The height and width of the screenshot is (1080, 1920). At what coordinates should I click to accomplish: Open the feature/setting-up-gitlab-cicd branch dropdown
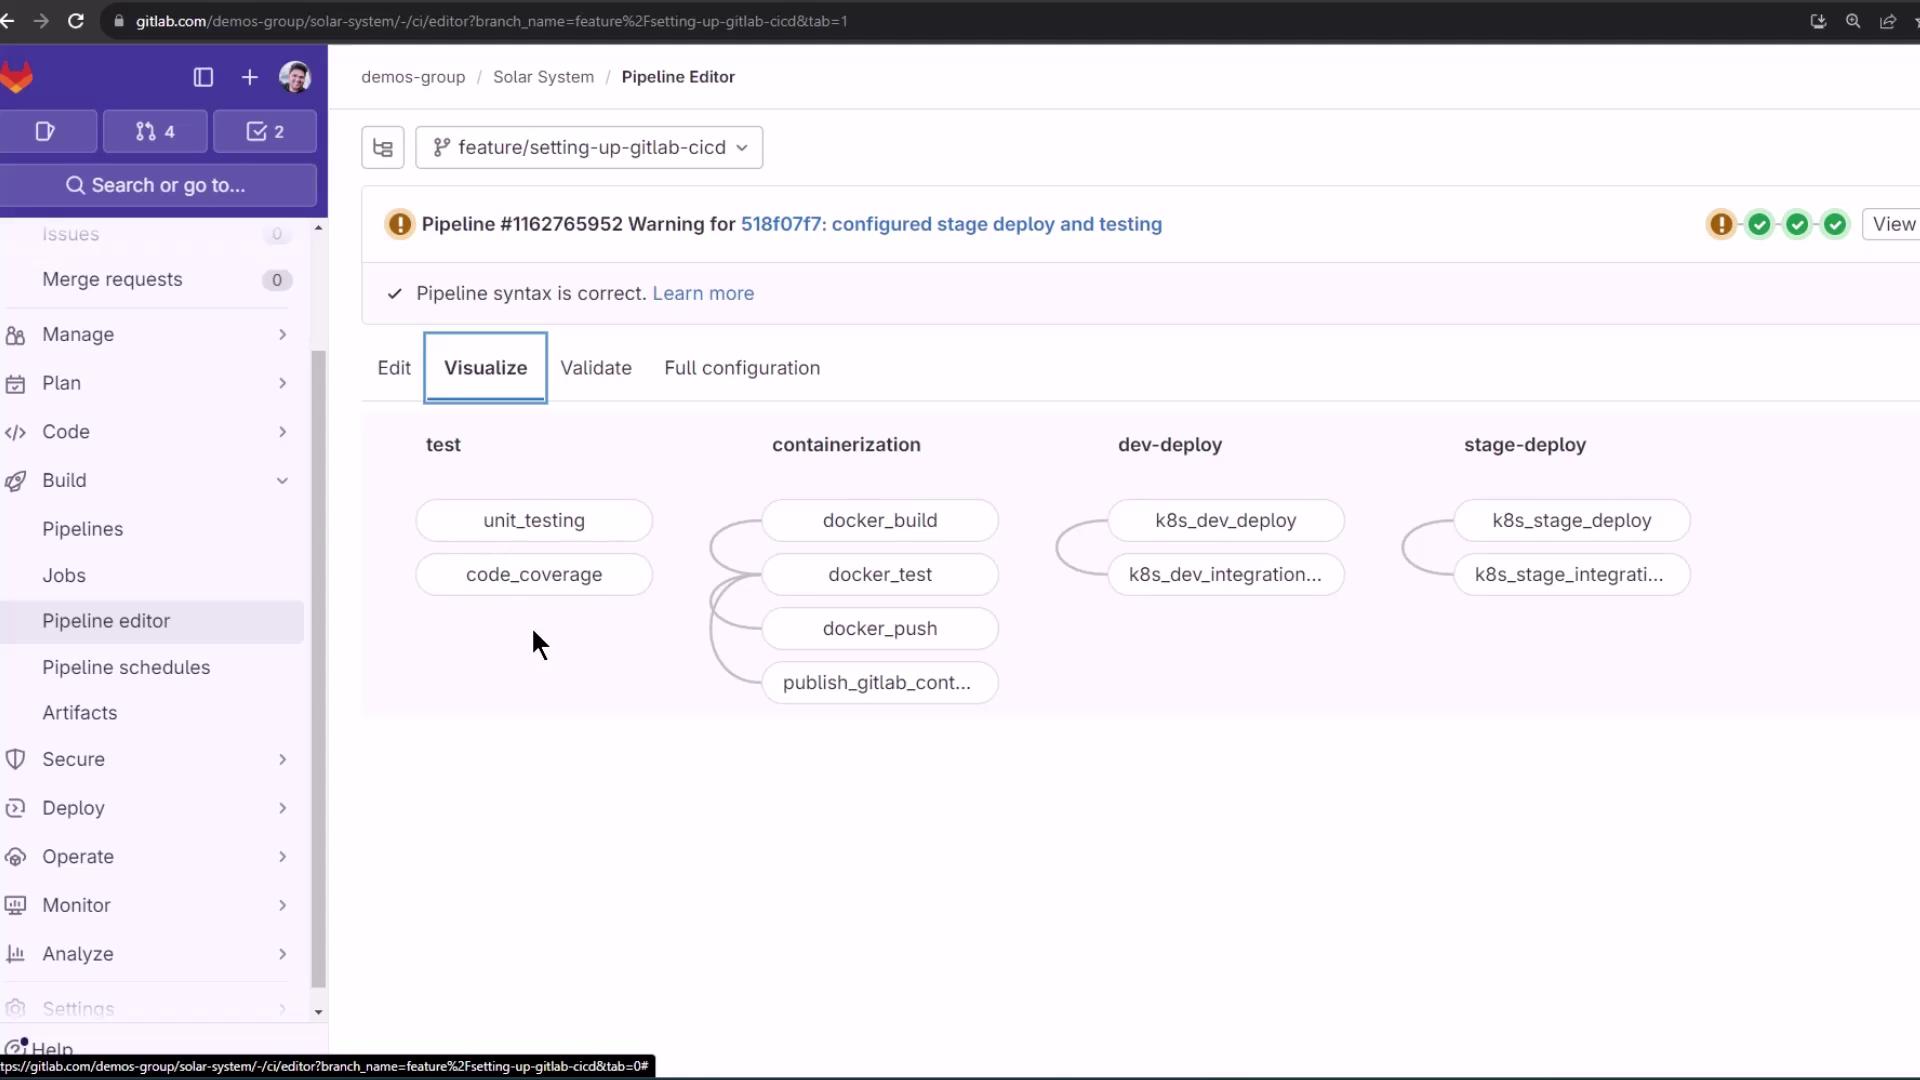point(589,148)
